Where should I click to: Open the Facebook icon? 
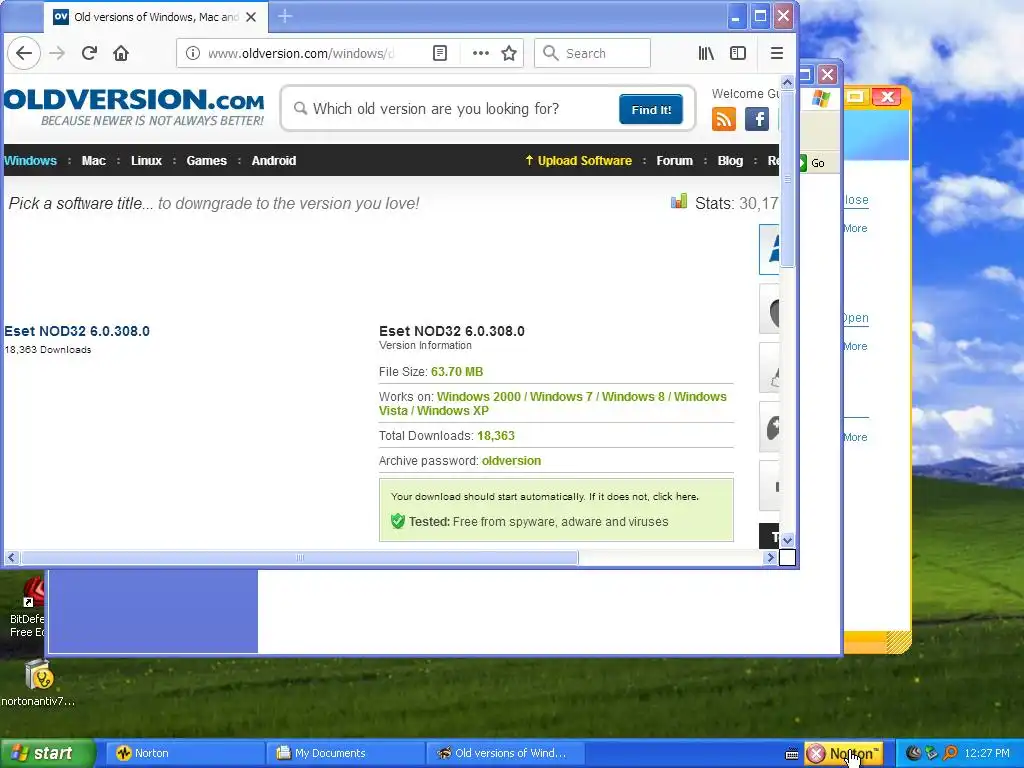pos(757,119)
